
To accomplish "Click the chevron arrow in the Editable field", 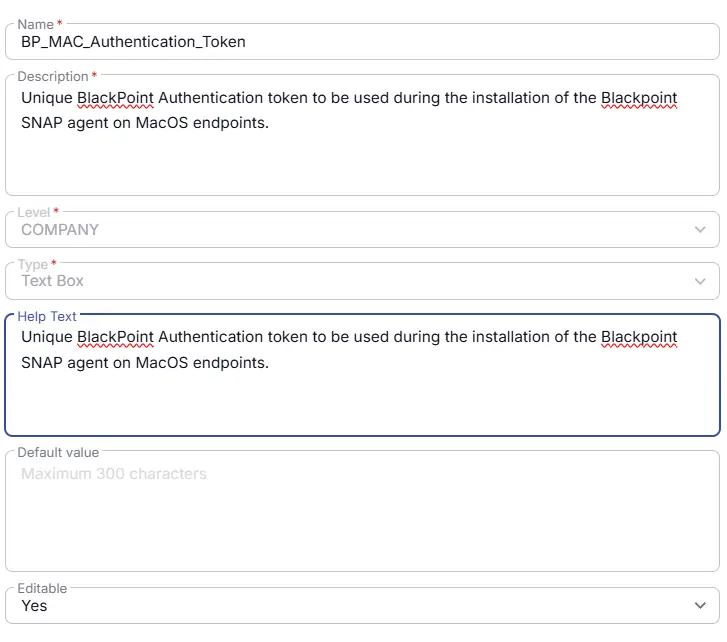I will click(700, 605).
